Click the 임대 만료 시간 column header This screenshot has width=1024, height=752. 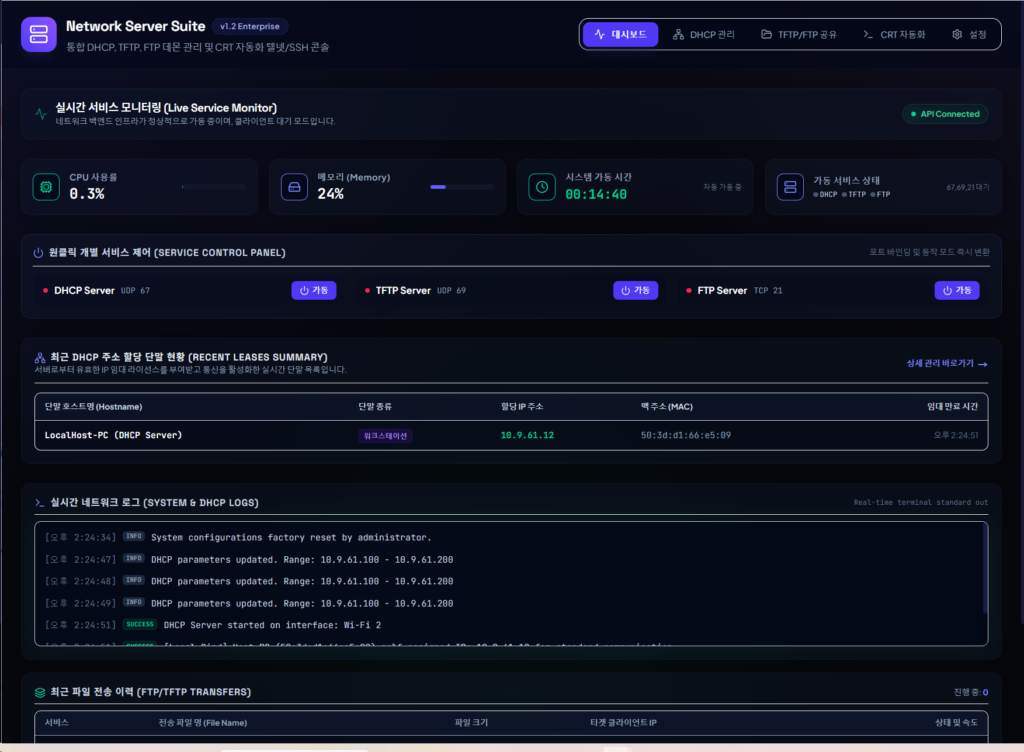click(x=952, y=407)
